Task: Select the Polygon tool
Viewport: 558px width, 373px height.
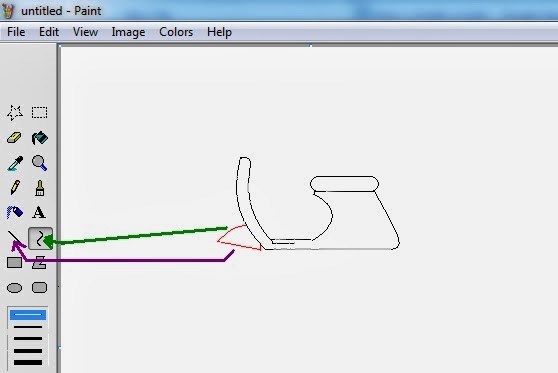Action: point(39,263)
